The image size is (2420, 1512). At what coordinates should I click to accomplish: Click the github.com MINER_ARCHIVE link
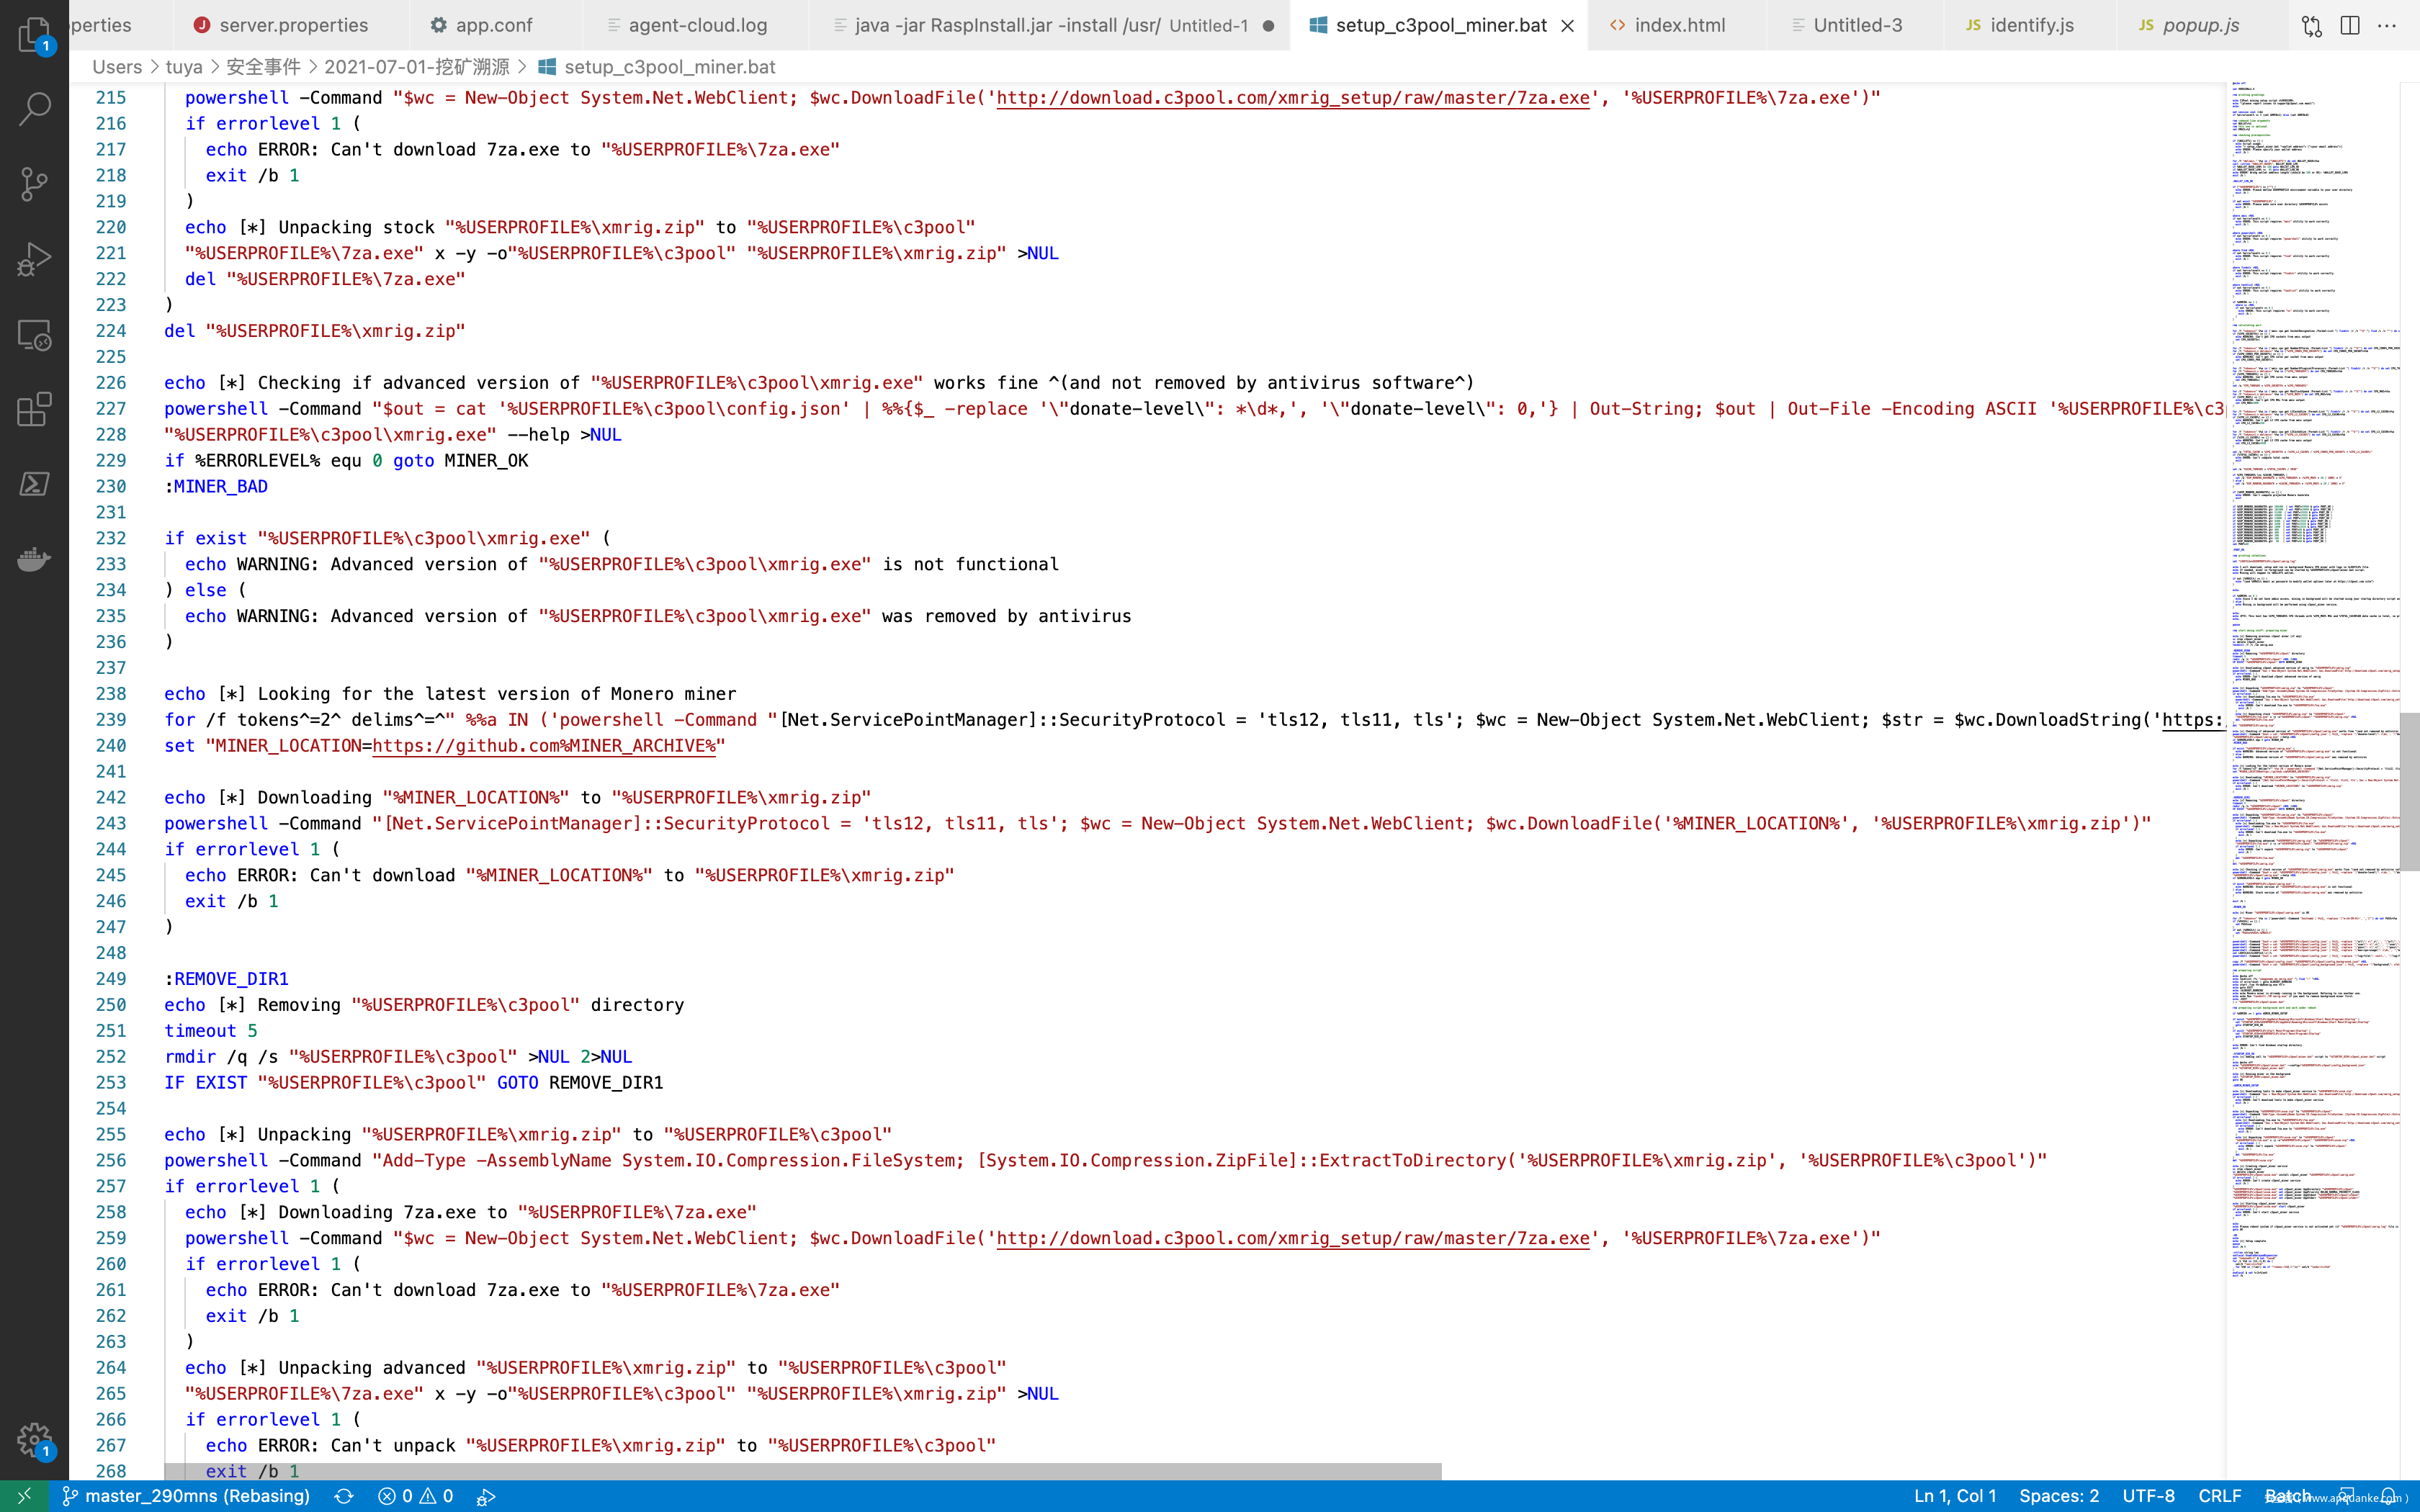(x=544, y=746)
